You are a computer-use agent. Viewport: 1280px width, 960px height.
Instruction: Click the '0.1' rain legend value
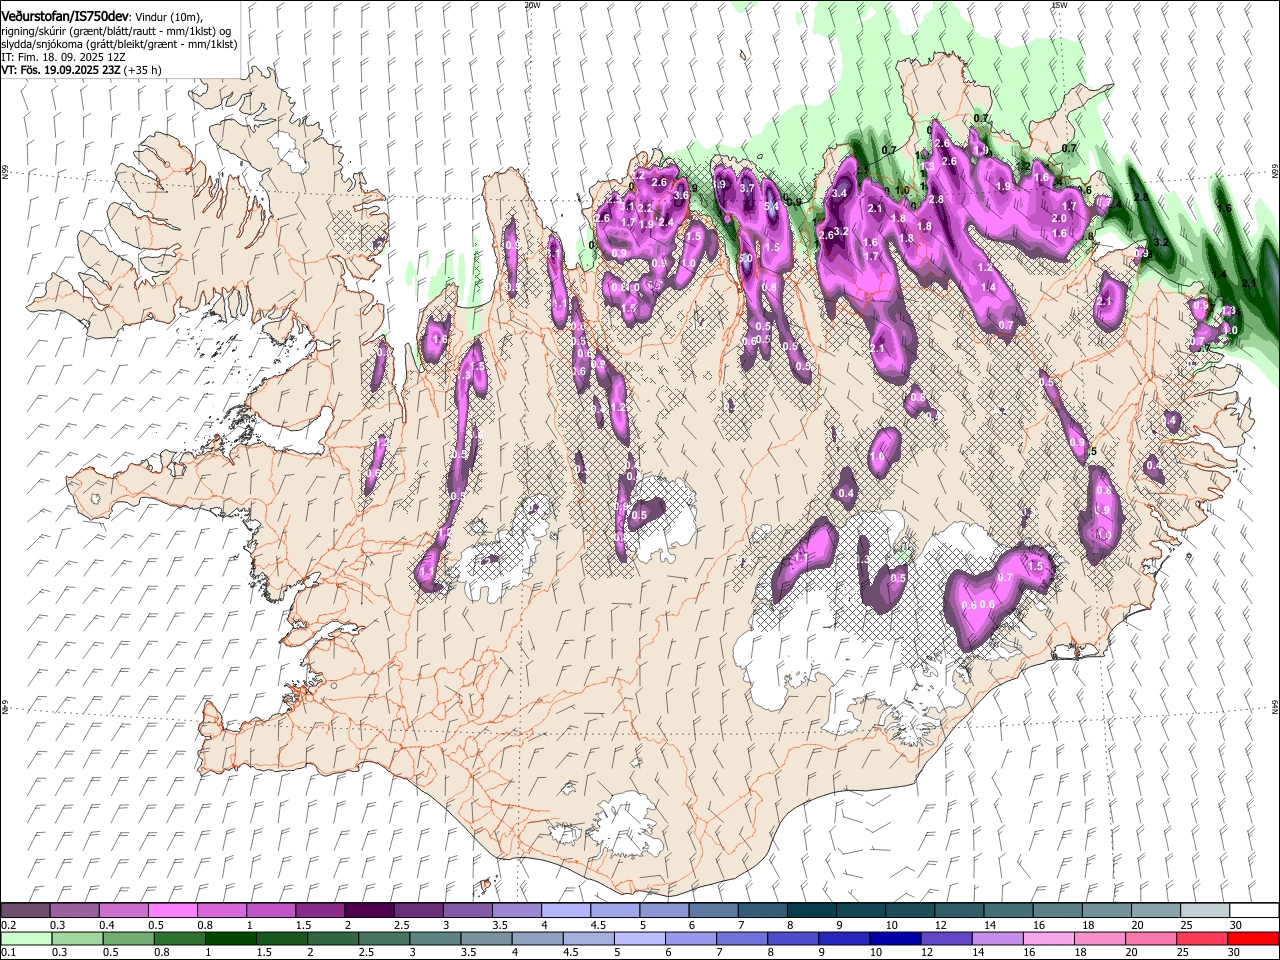(9, 953)
